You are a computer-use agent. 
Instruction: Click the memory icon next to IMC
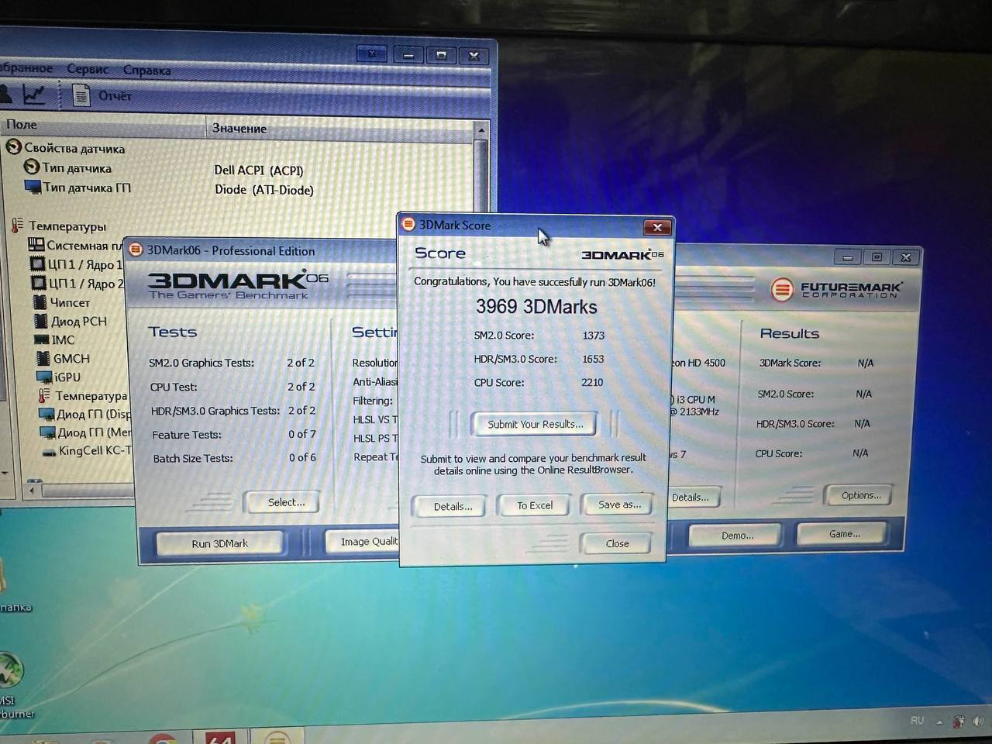tap(42, 340)
